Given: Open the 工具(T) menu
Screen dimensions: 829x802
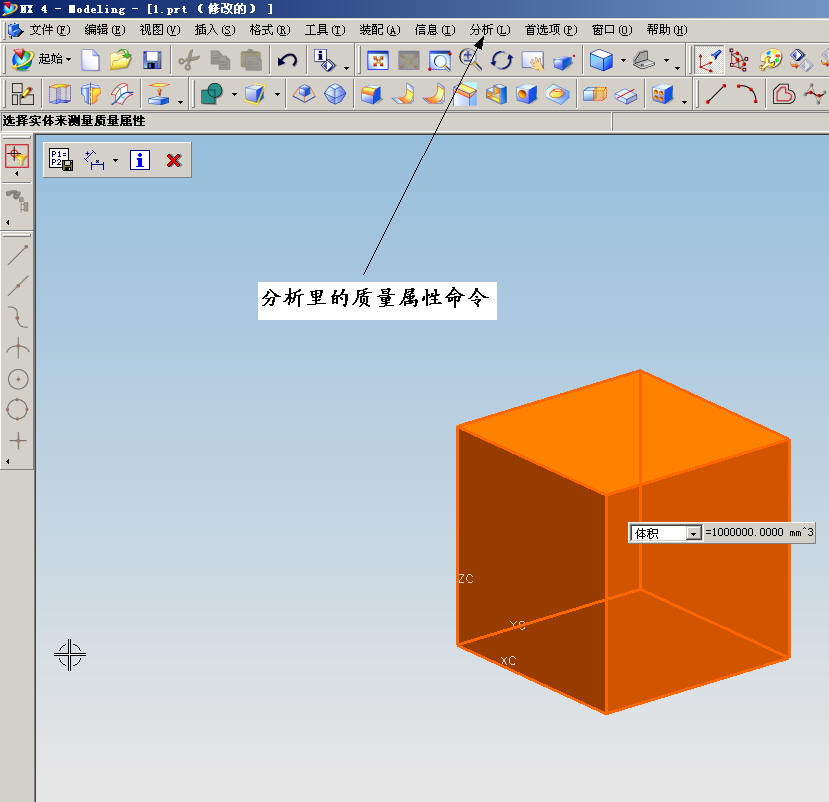Looking at the screenshot, I should [x=325, y=30].
